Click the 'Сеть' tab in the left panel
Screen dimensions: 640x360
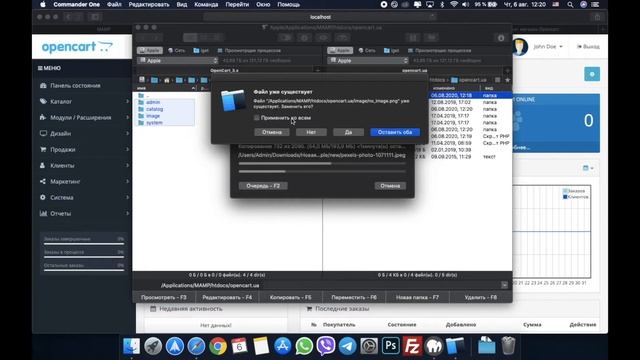(x=177, y=51)
